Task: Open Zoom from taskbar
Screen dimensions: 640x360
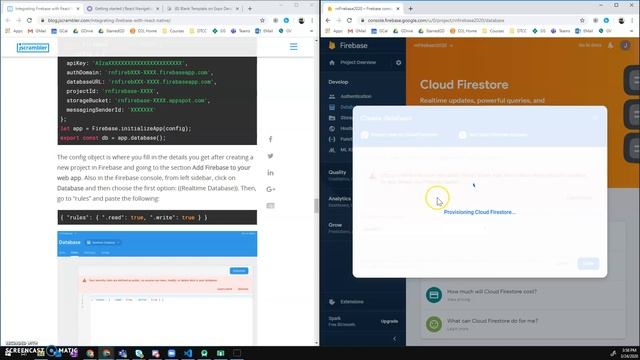Action: click(171, 353)
